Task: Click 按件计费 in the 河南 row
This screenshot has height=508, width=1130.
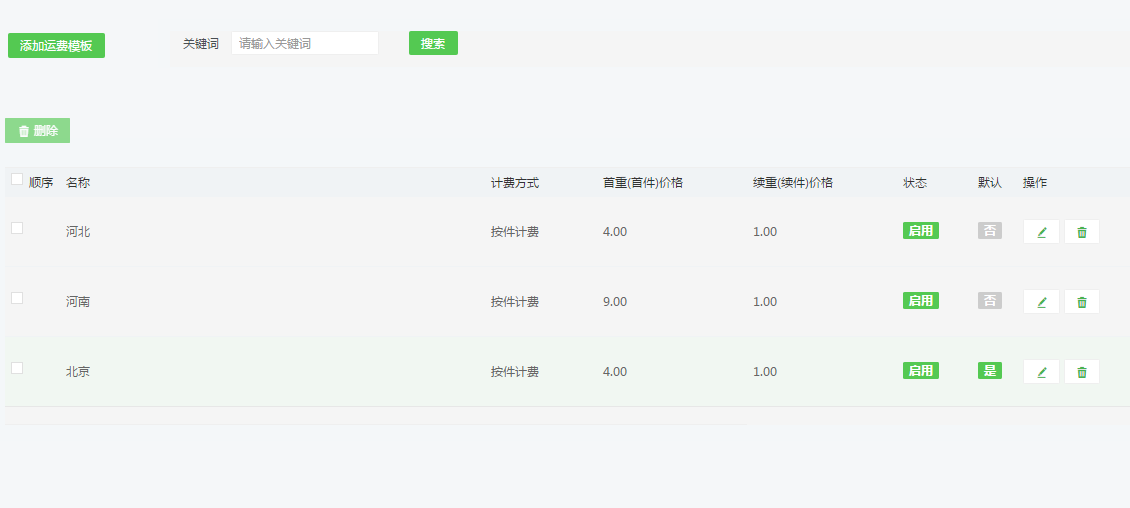Action: pos(515,302)
